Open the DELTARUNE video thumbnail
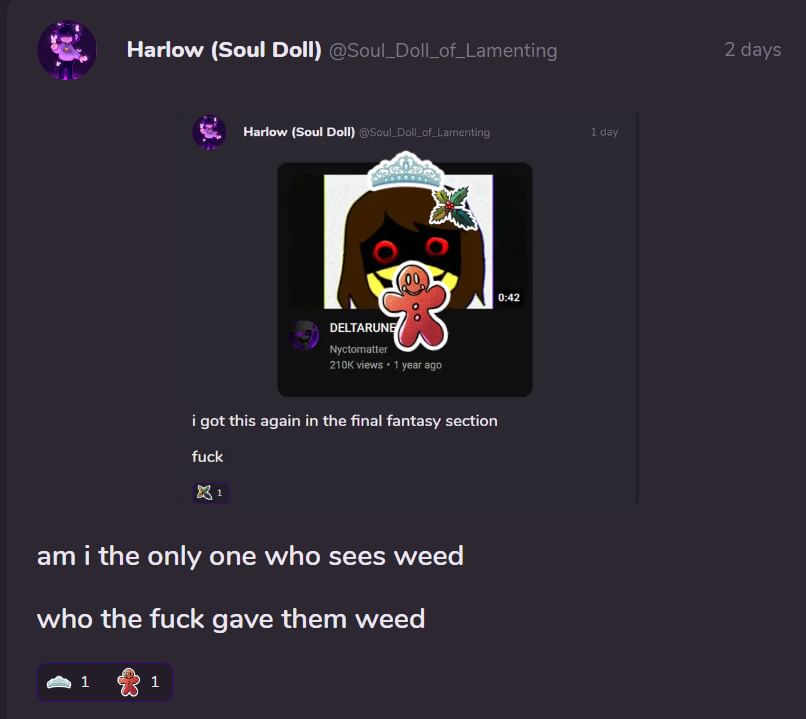This screenshot has width=806, height=719. (x=408, y=242)
